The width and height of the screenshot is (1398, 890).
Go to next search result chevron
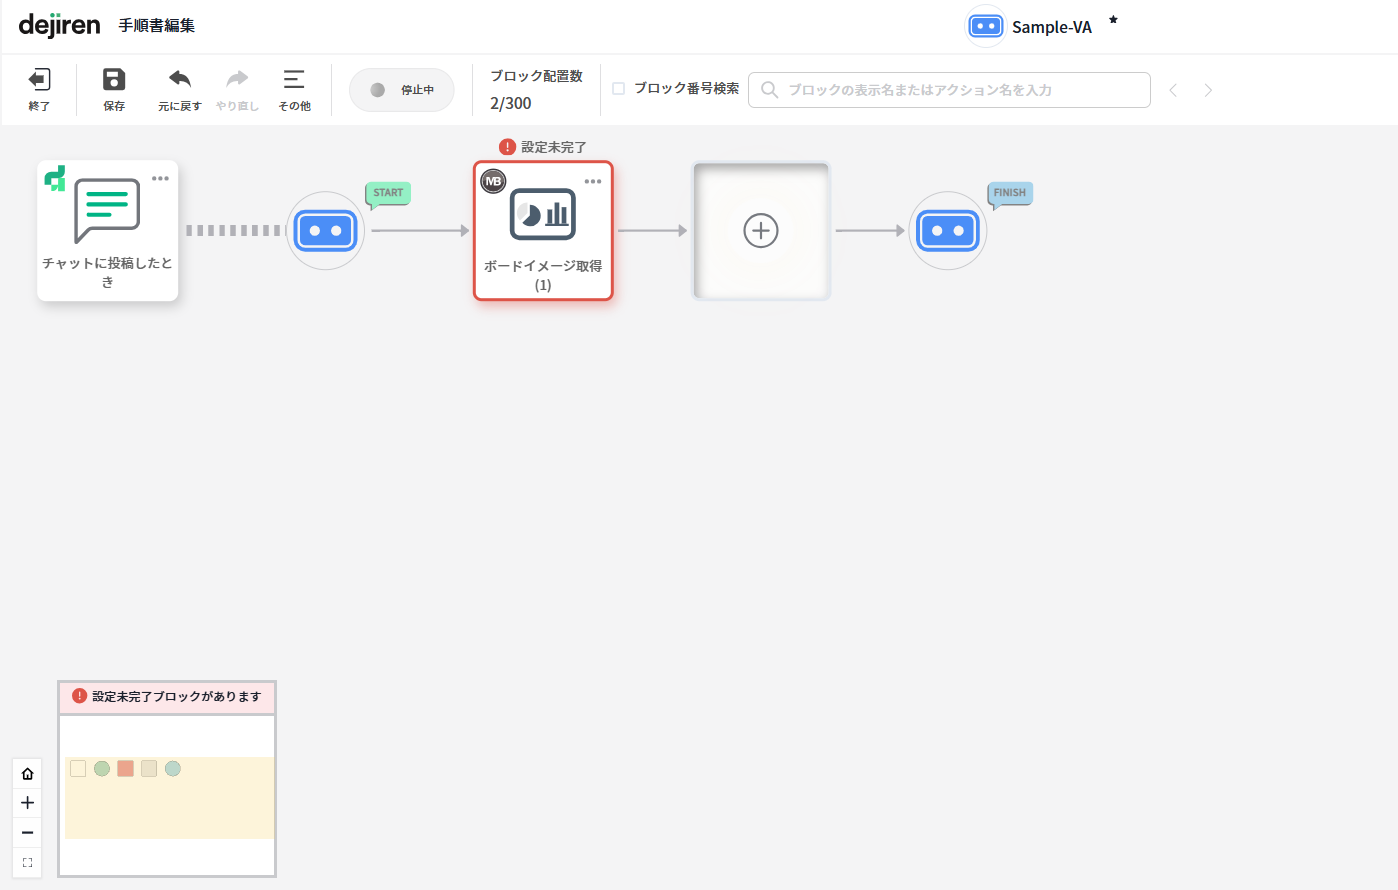(x=1208, y=90)
